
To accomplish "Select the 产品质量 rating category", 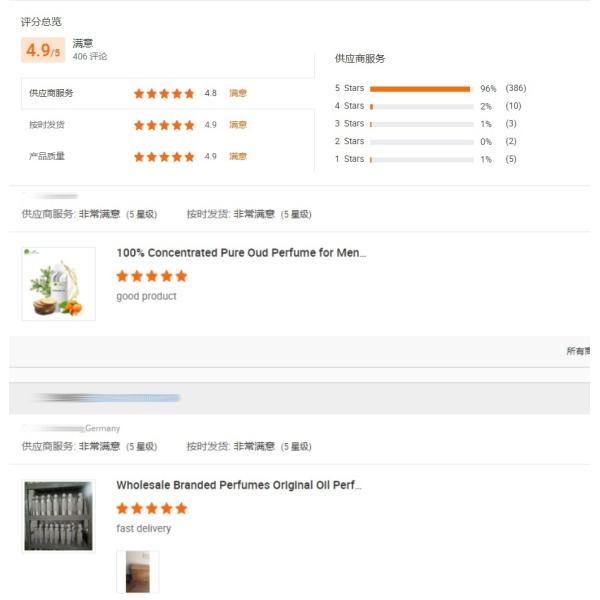I will (47, 156).
